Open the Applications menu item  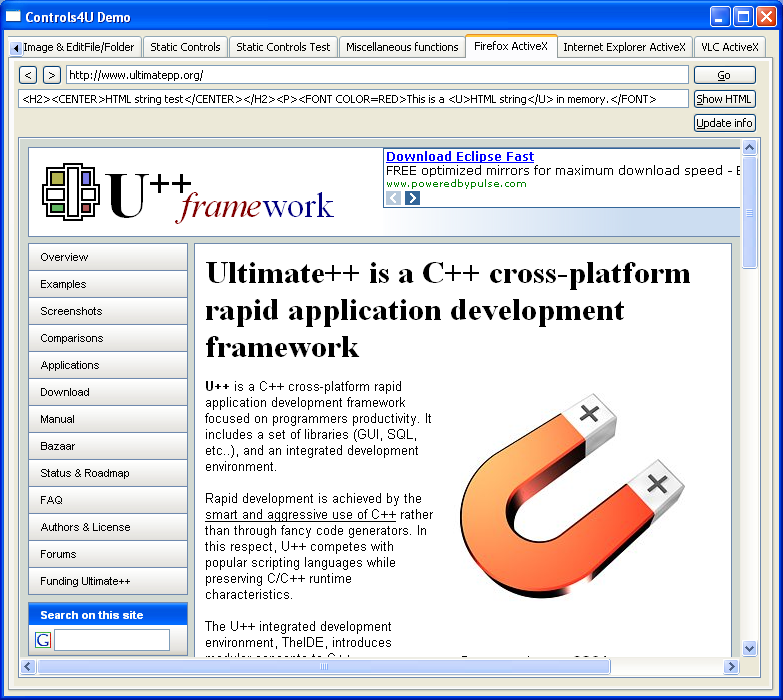point(108,365)
